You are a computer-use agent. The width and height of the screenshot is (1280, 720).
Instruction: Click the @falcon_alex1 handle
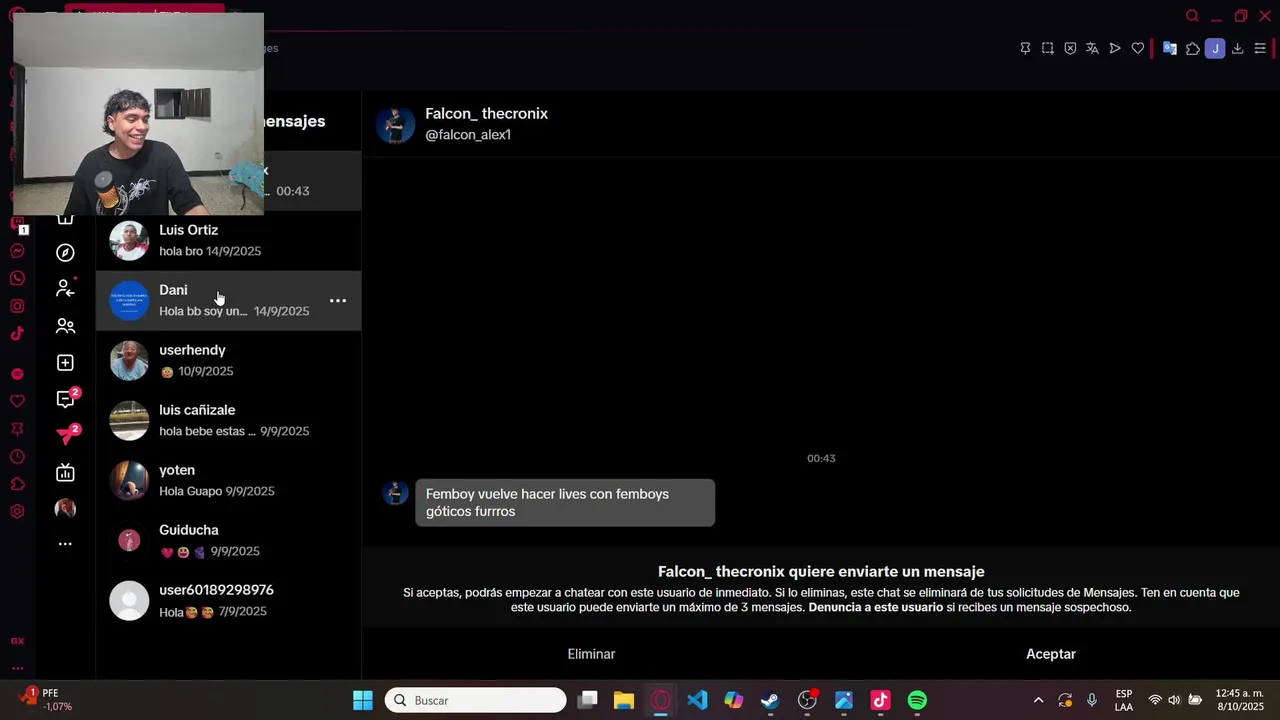[x=468, y=135]
